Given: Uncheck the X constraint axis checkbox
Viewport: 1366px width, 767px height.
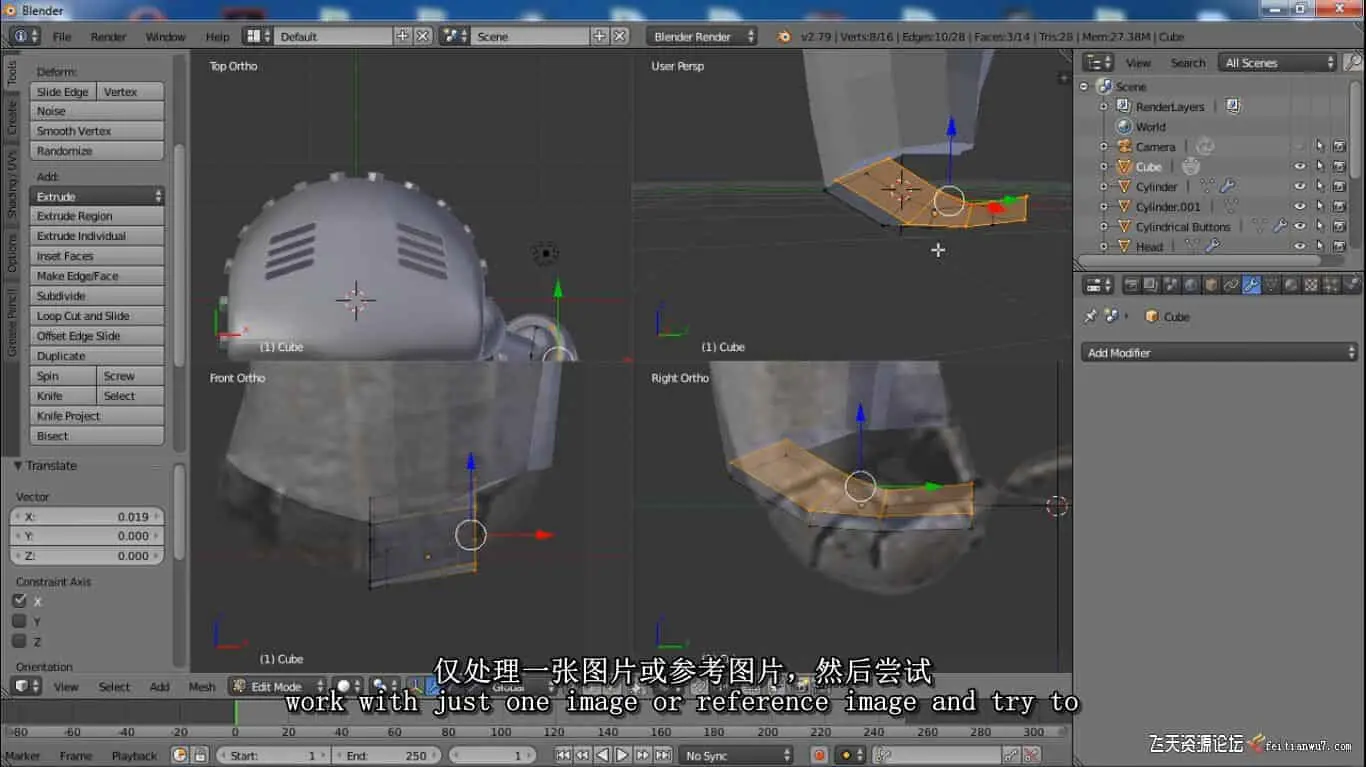Looking at the screenshot, I should [x=19, y=601].
